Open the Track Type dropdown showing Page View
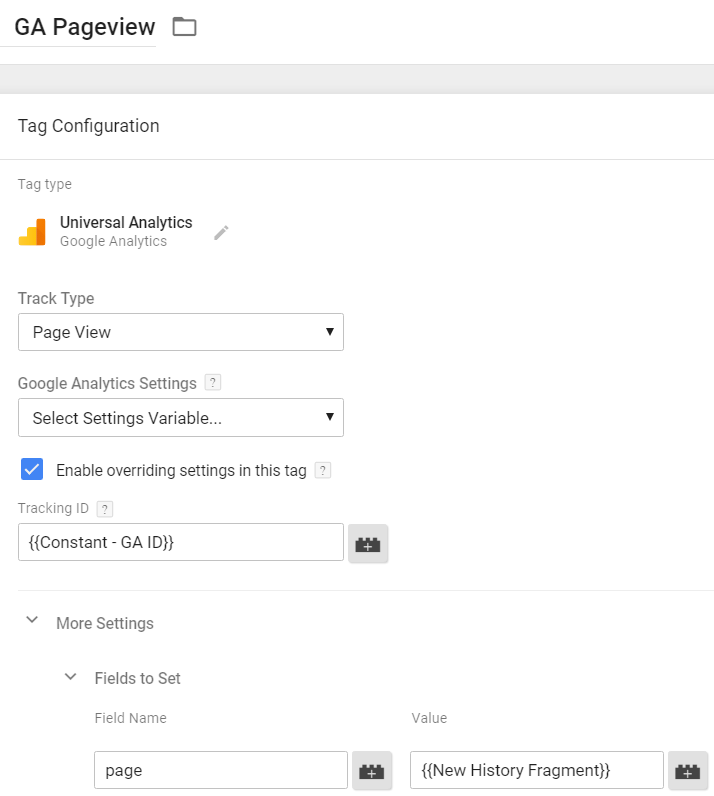The height and width of the screenshot is (796, 714). tap(181, 332)
